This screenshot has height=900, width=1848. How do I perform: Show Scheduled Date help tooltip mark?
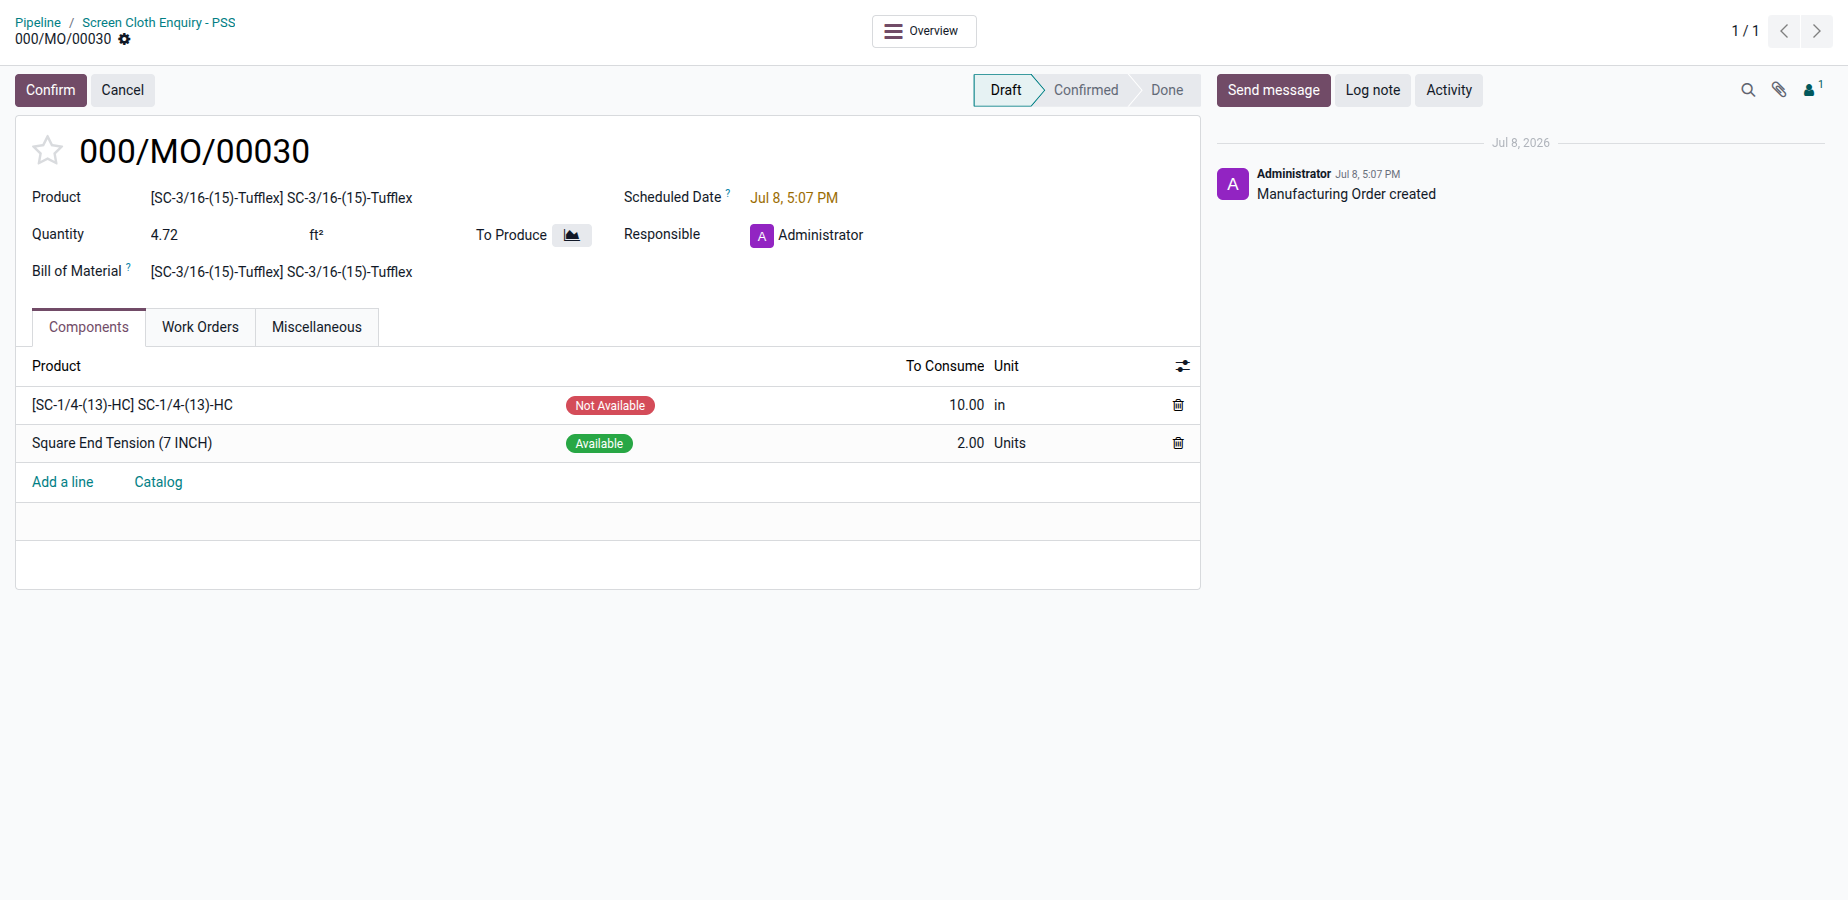[728, 192]
